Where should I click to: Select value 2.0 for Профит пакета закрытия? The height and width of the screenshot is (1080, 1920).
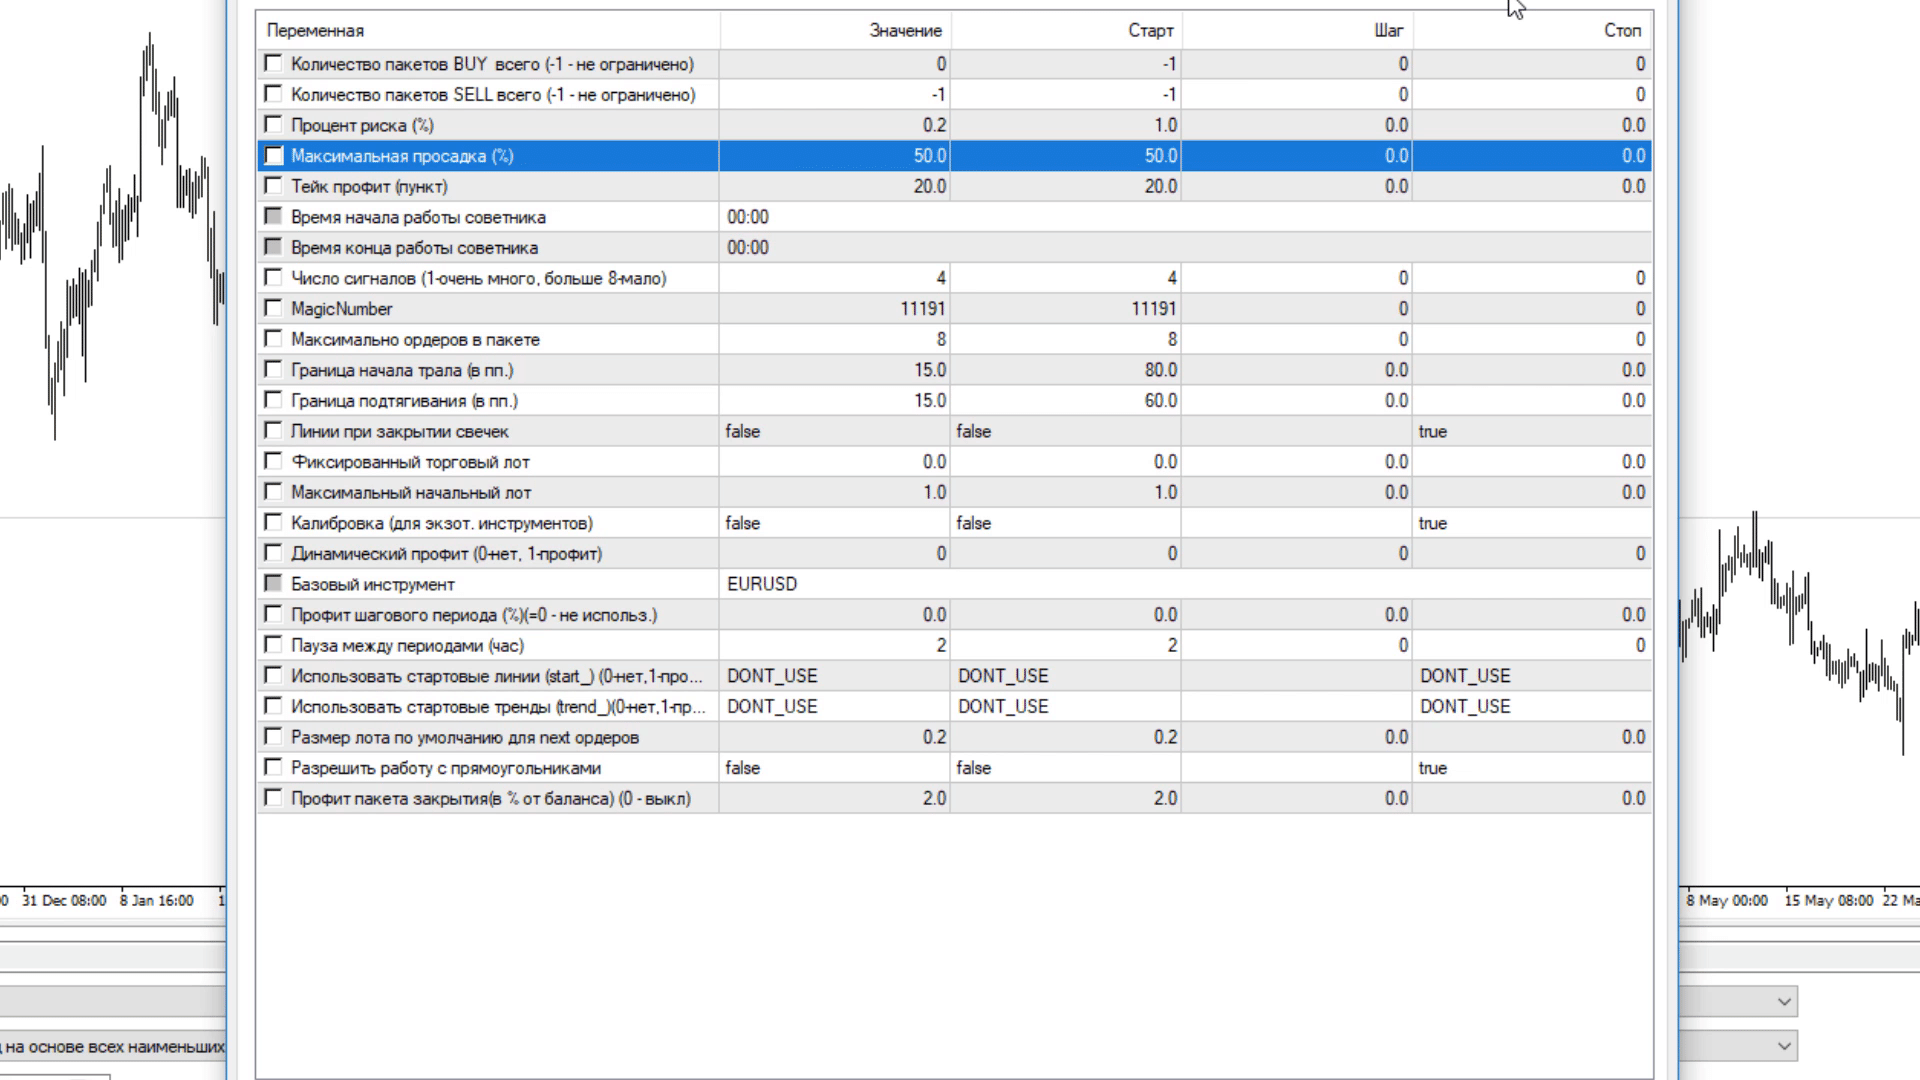[x=835, y=798]
